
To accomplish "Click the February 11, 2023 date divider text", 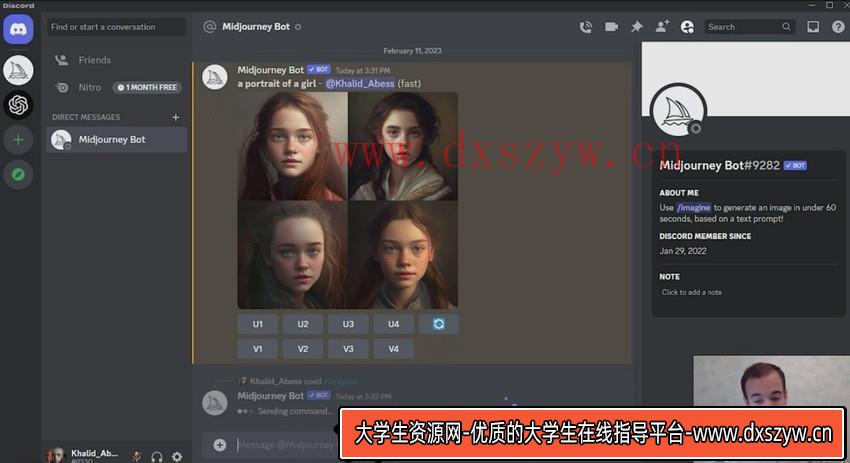I will point(413,51).
